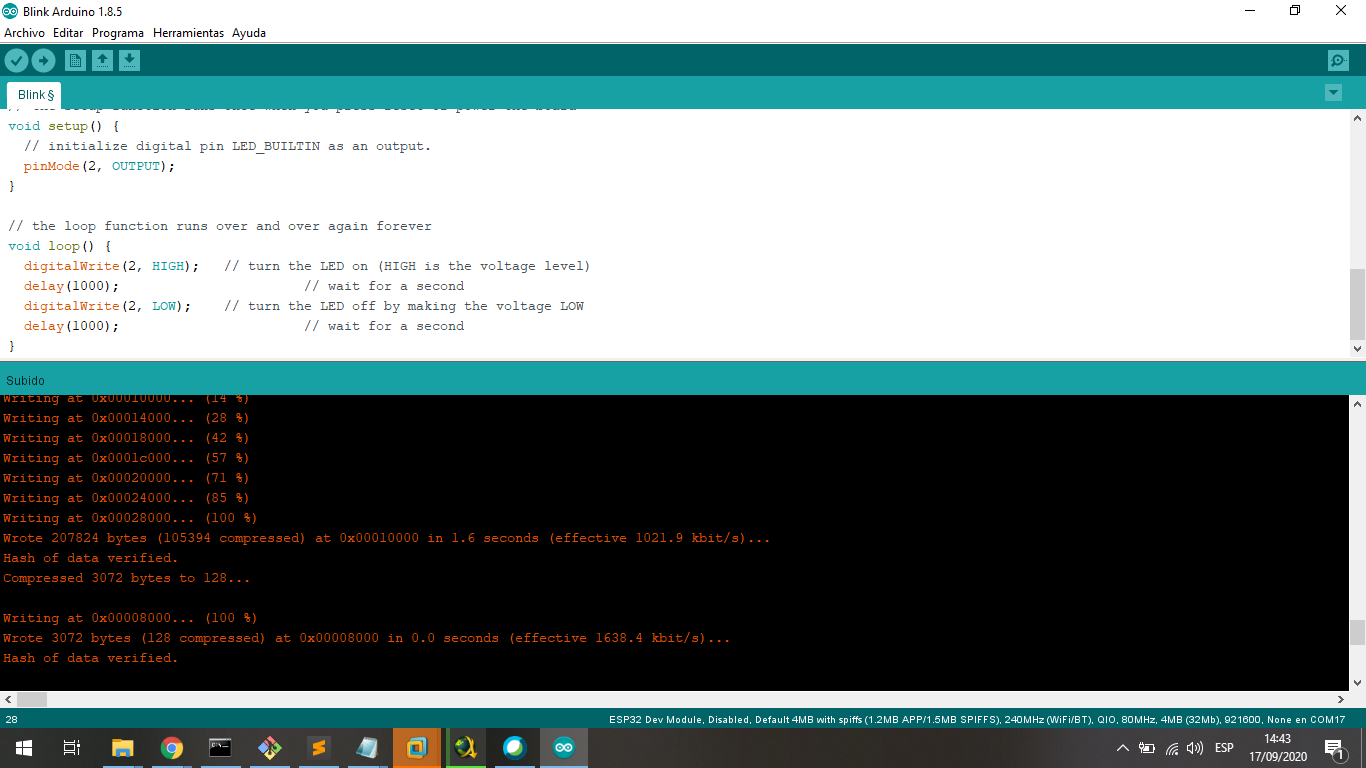Open the notepad icon in the taskbar

coord(367,748)
